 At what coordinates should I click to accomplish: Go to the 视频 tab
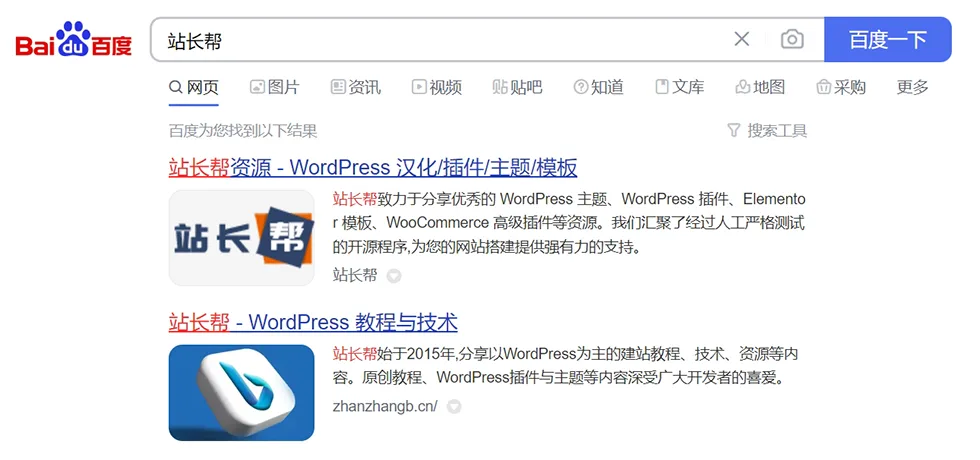(x=436, y=87)
